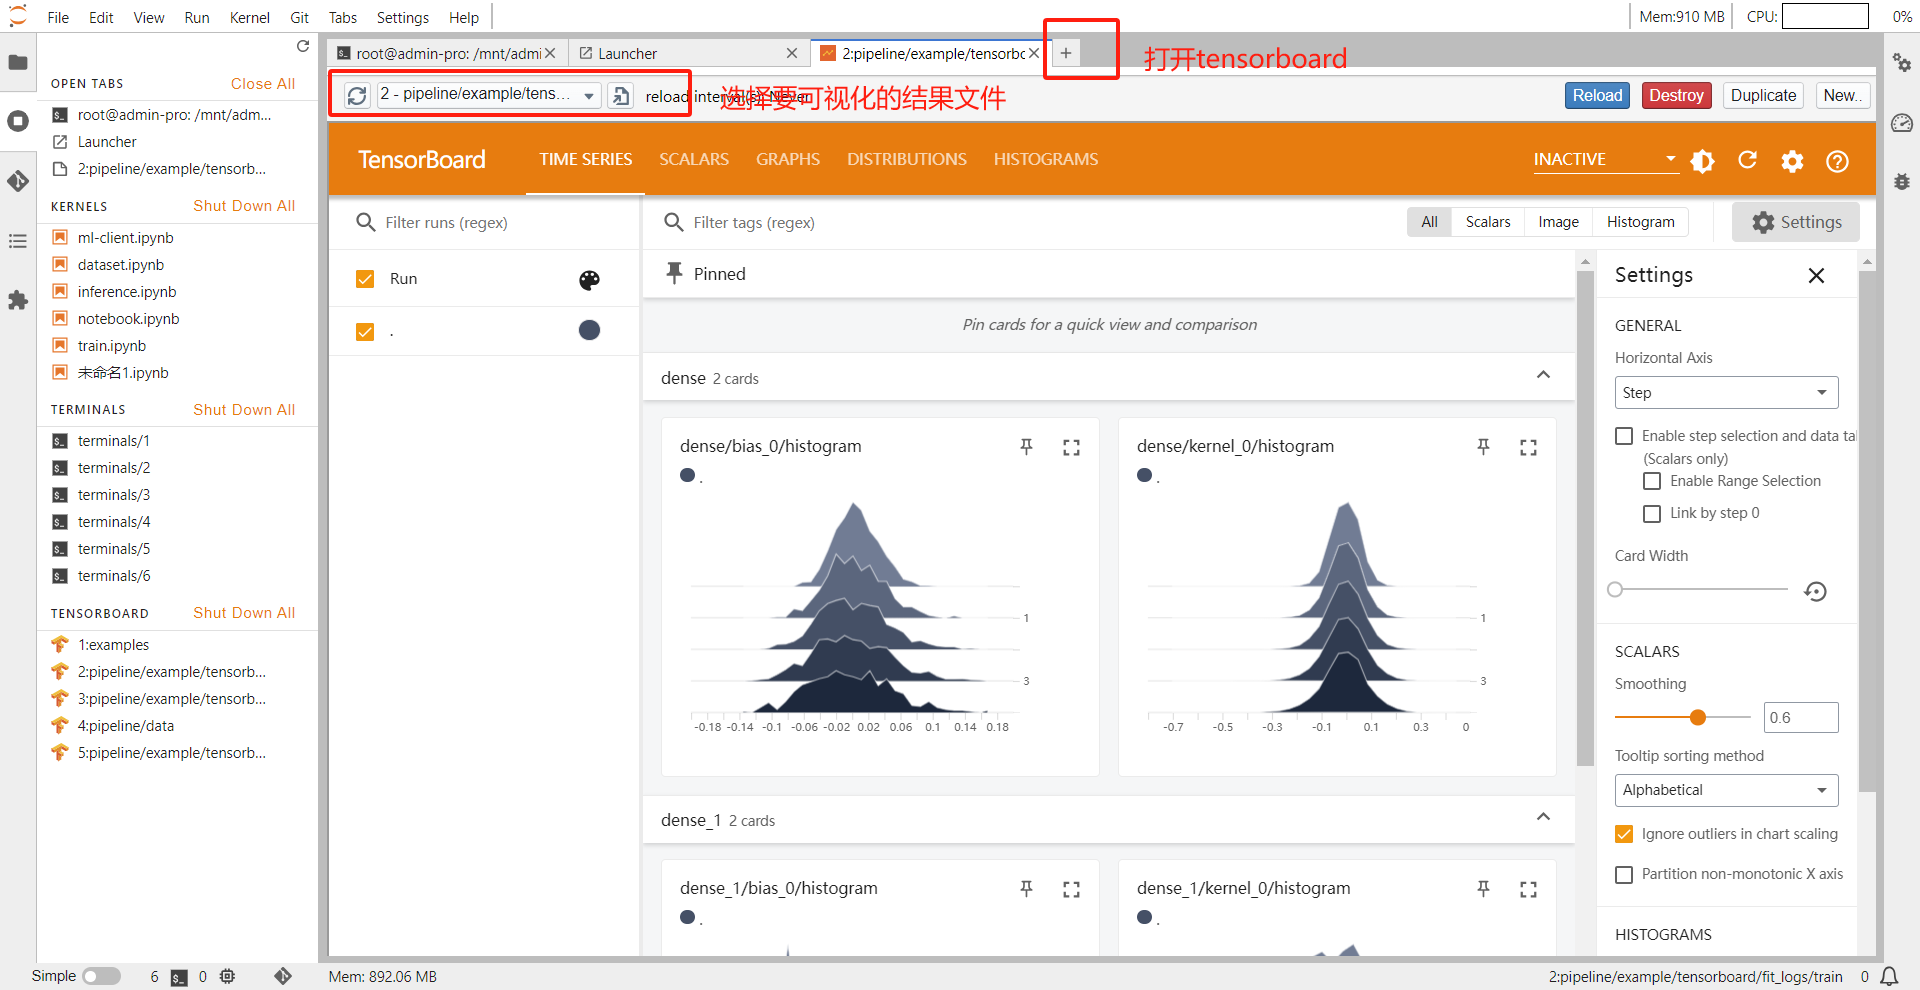This screenshot has height=990, width=1920.
Task: Collapse the dense_1 cards group
Action: pyautogui.click(x=1544, y=817)
